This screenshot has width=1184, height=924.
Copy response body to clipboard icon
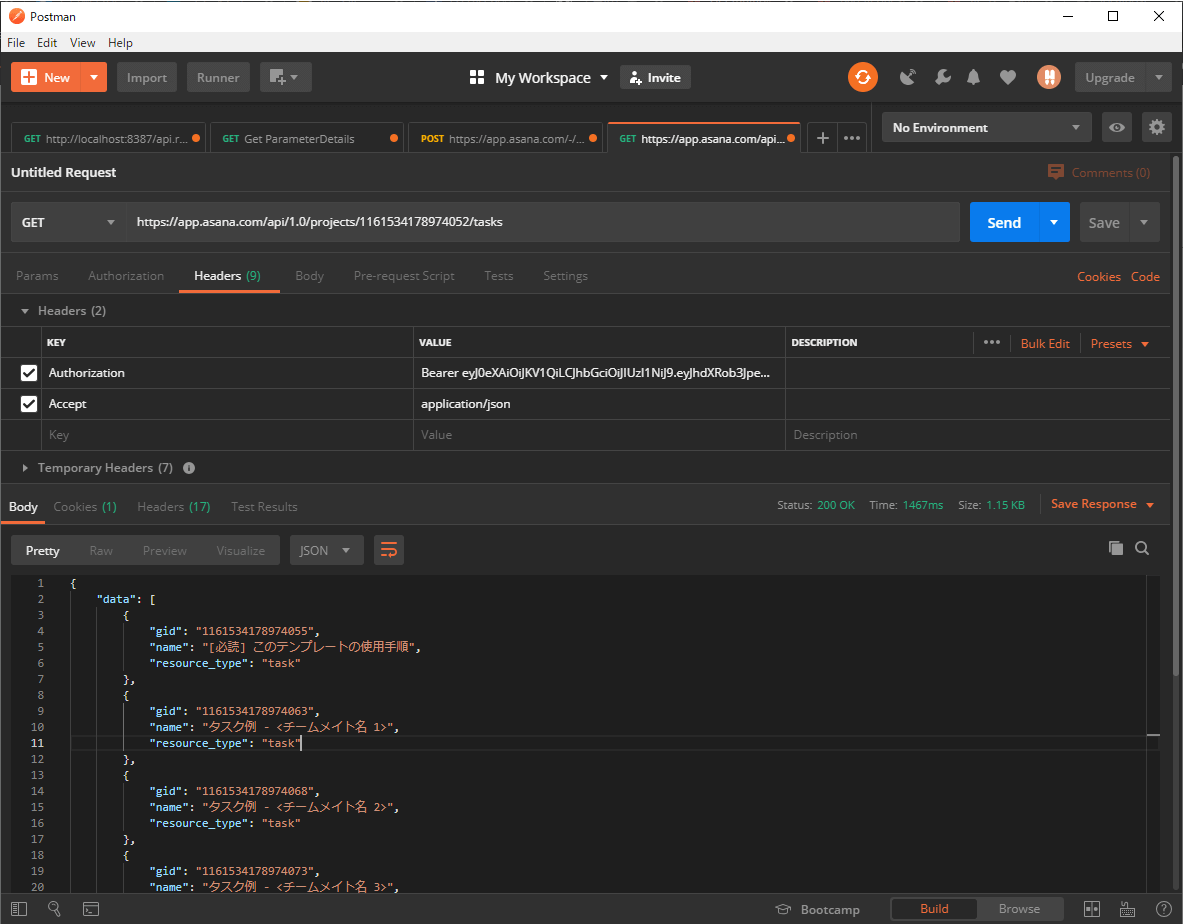click(1115, 548)
